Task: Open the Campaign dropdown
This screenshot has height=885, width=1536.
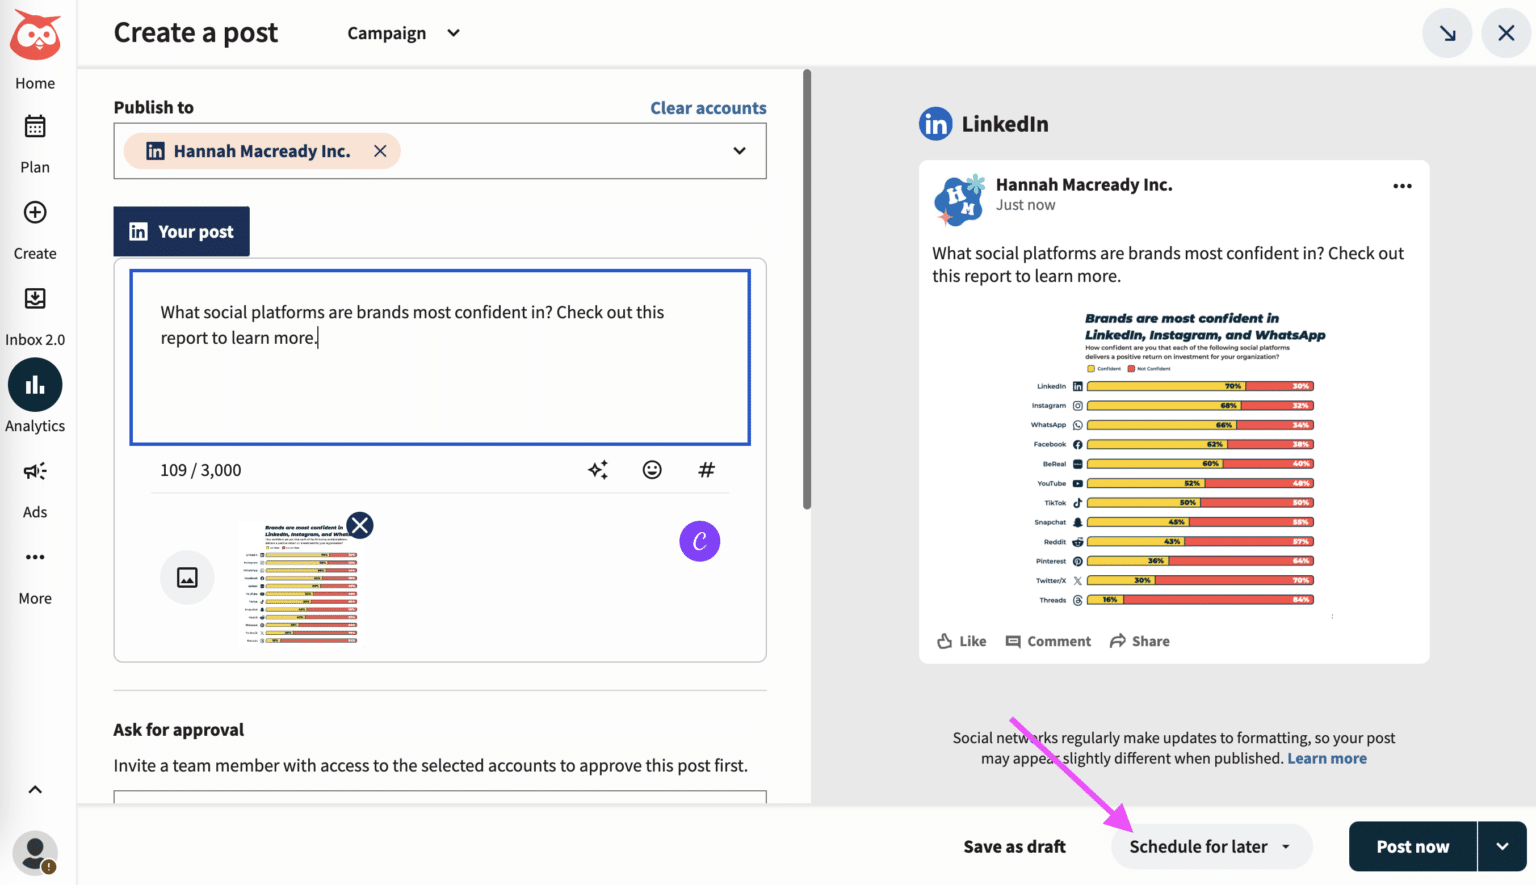Action: point(403,32)
